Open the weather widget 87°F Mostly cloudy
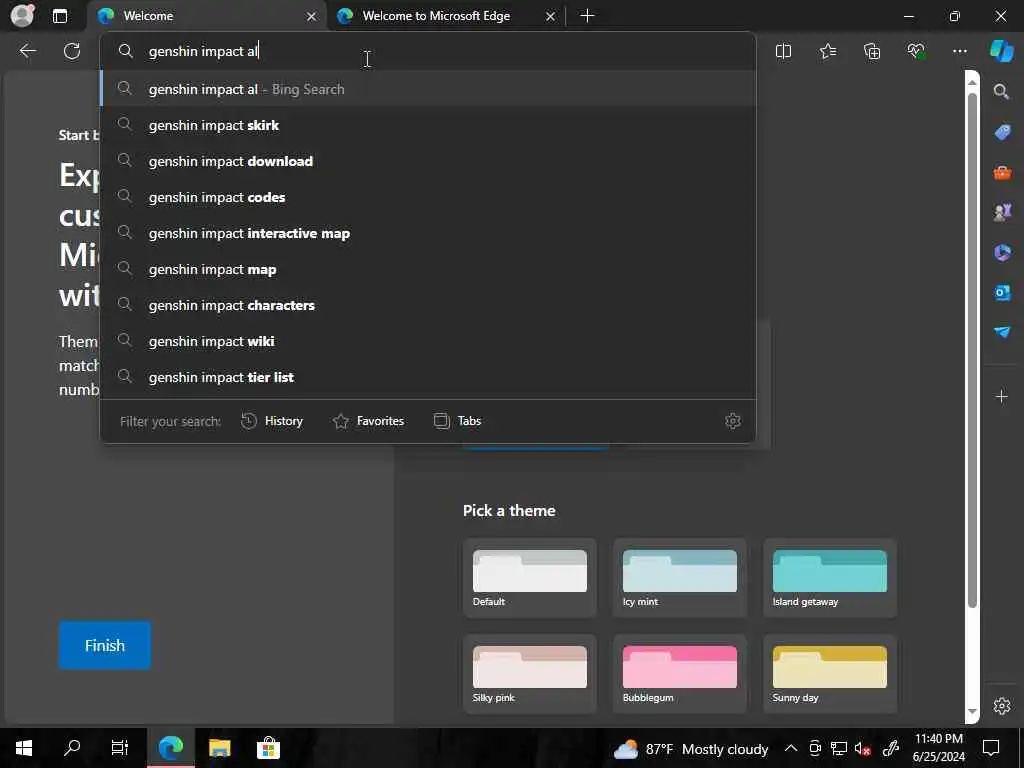The width and height of the screenshot is (1024, 768). (691, 749)
